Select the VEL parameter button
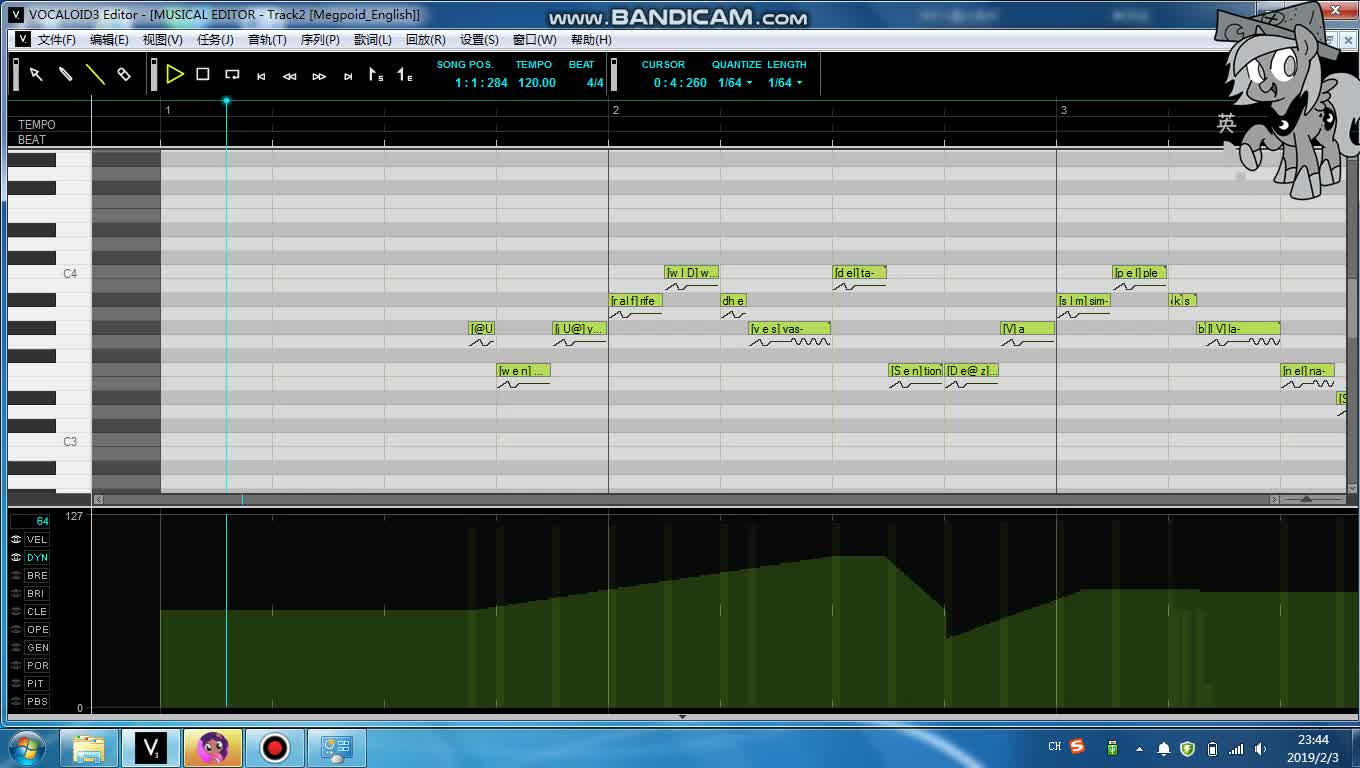Screen dimensions: 1360x768 [x=37, y=540]
